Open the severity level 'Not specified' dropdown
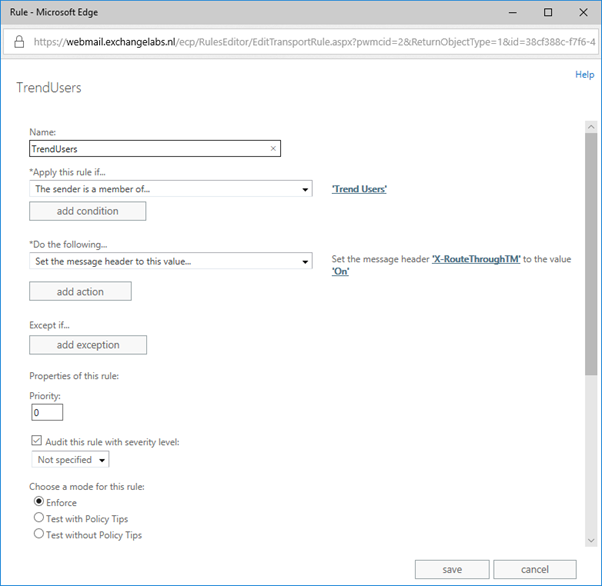 pos(70,460)
